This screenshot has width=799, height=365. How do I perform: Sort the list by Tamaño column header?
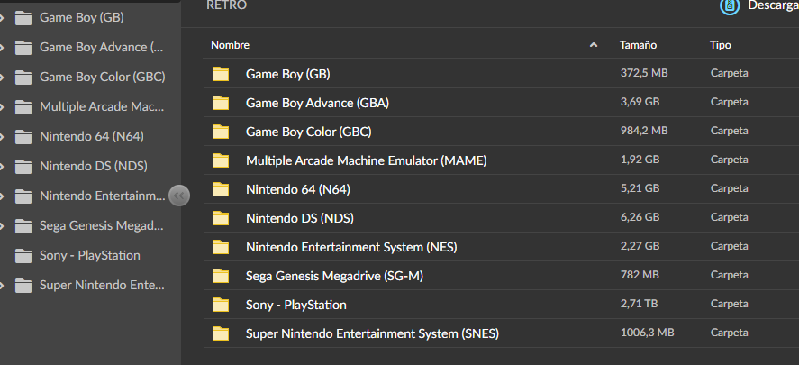pos(638,45)
